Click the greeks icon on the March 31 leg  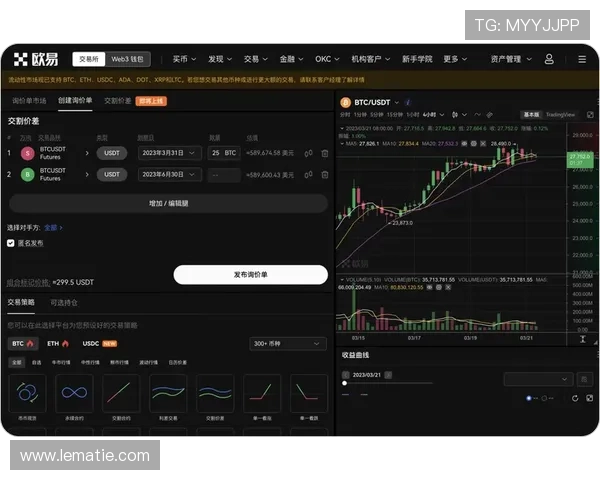pos(308,153)
